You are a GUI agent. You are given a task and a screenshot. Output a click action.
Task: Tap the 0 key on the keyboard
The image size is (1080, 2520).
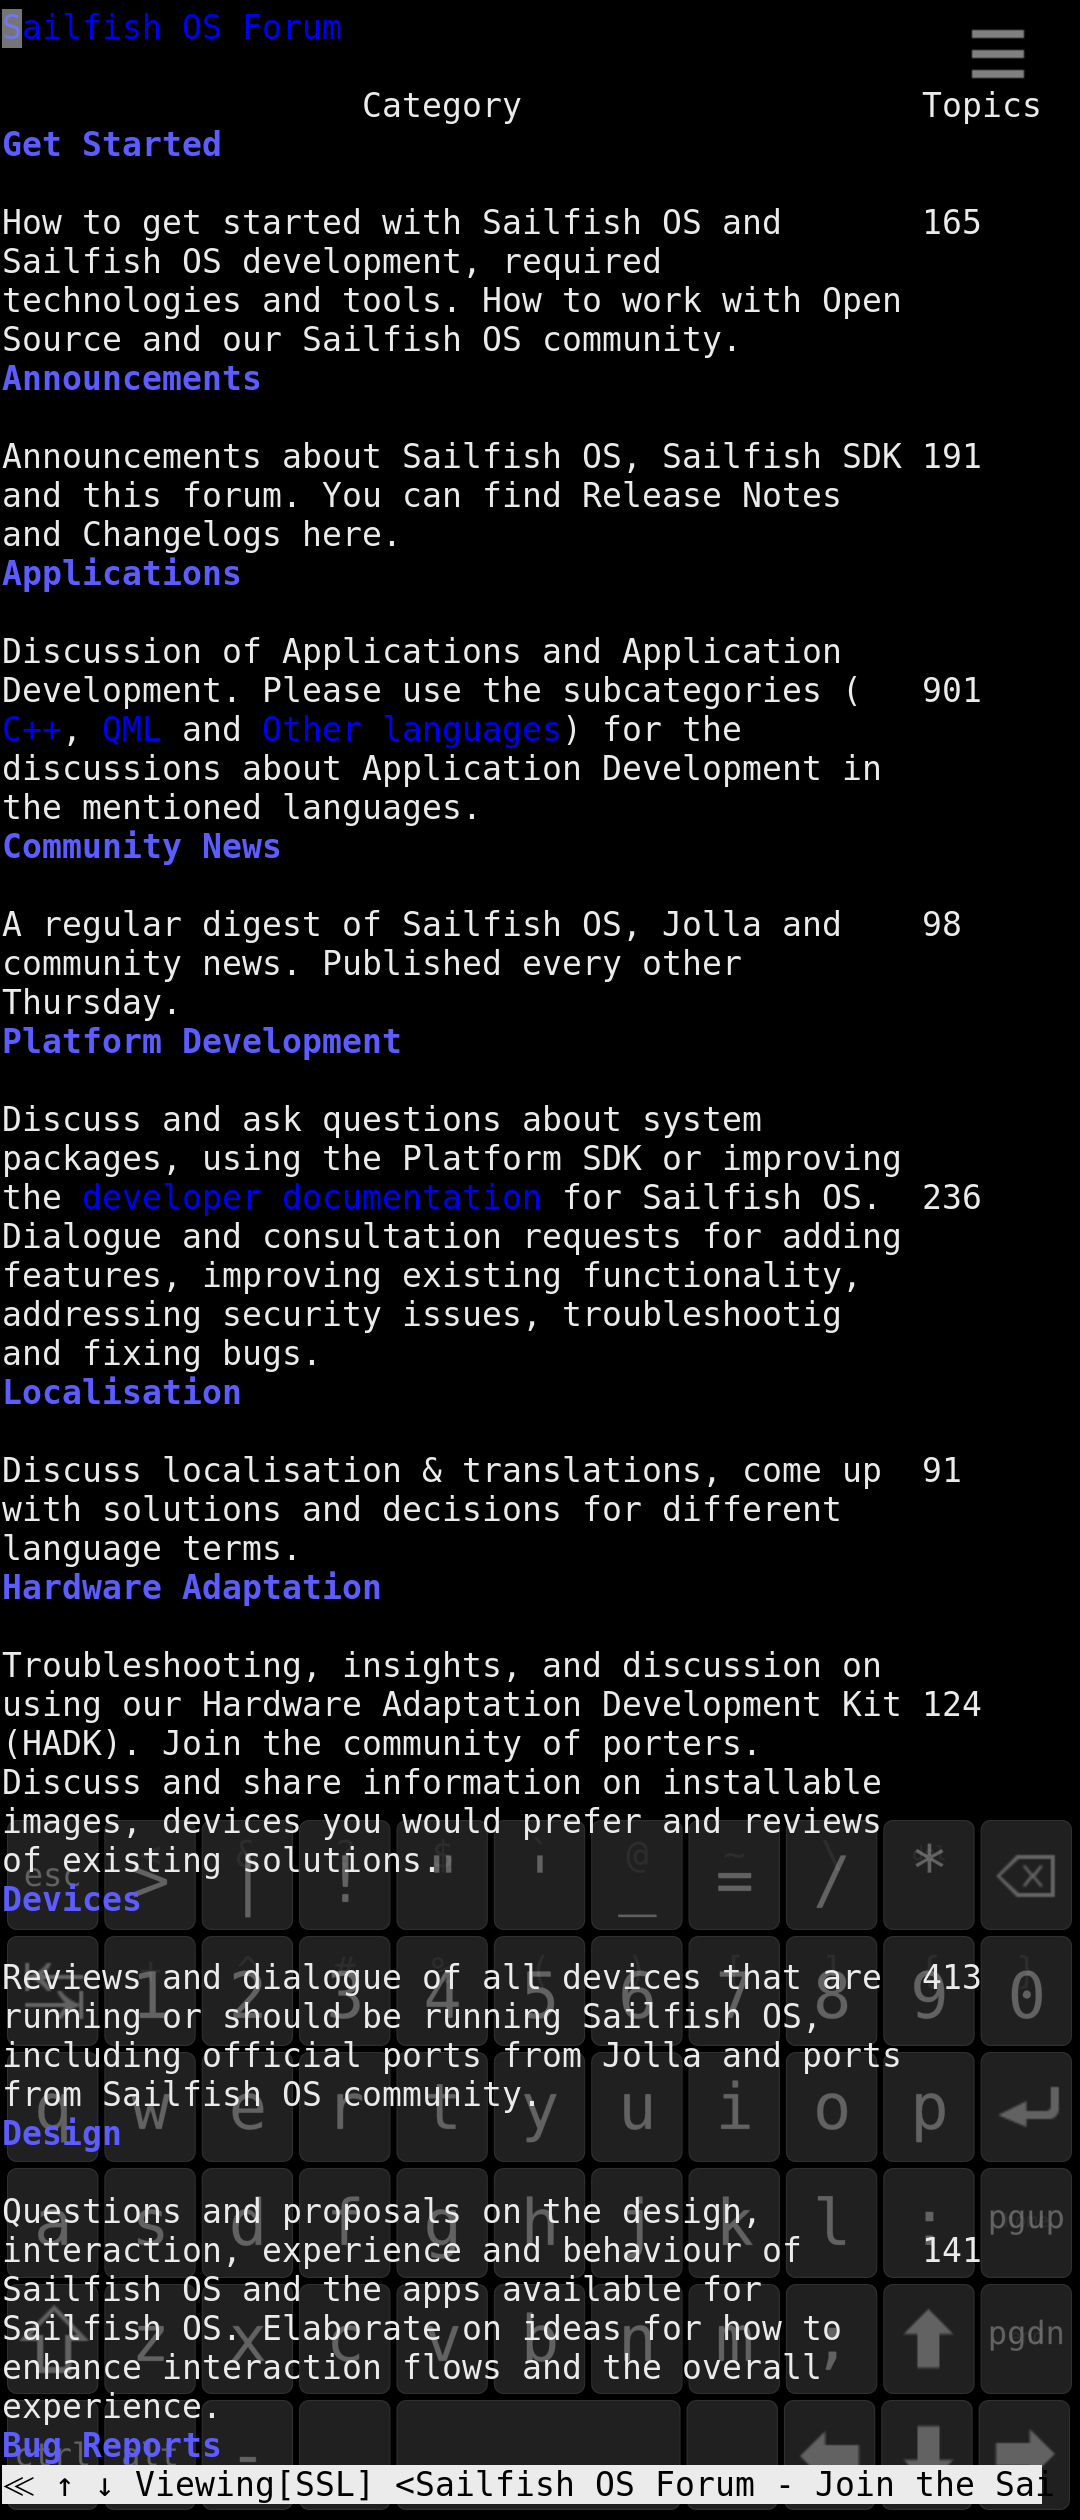tap(1026, 1991)
